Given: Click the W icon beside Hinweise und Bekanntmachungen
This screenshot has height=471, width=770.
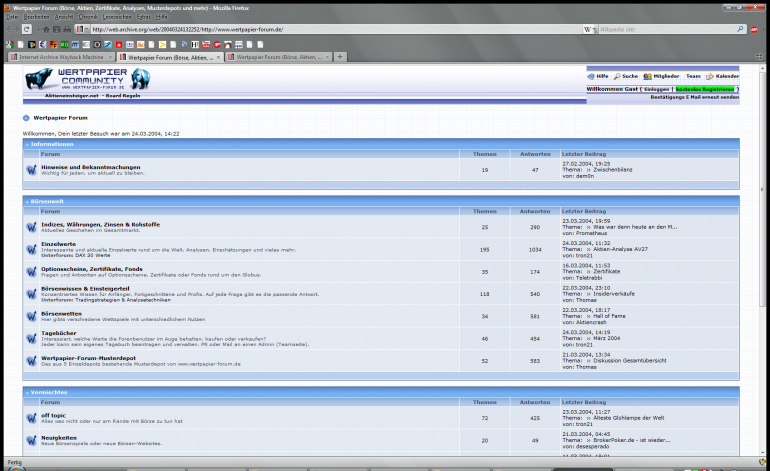Looking at the screenshot, I should 31,170.
